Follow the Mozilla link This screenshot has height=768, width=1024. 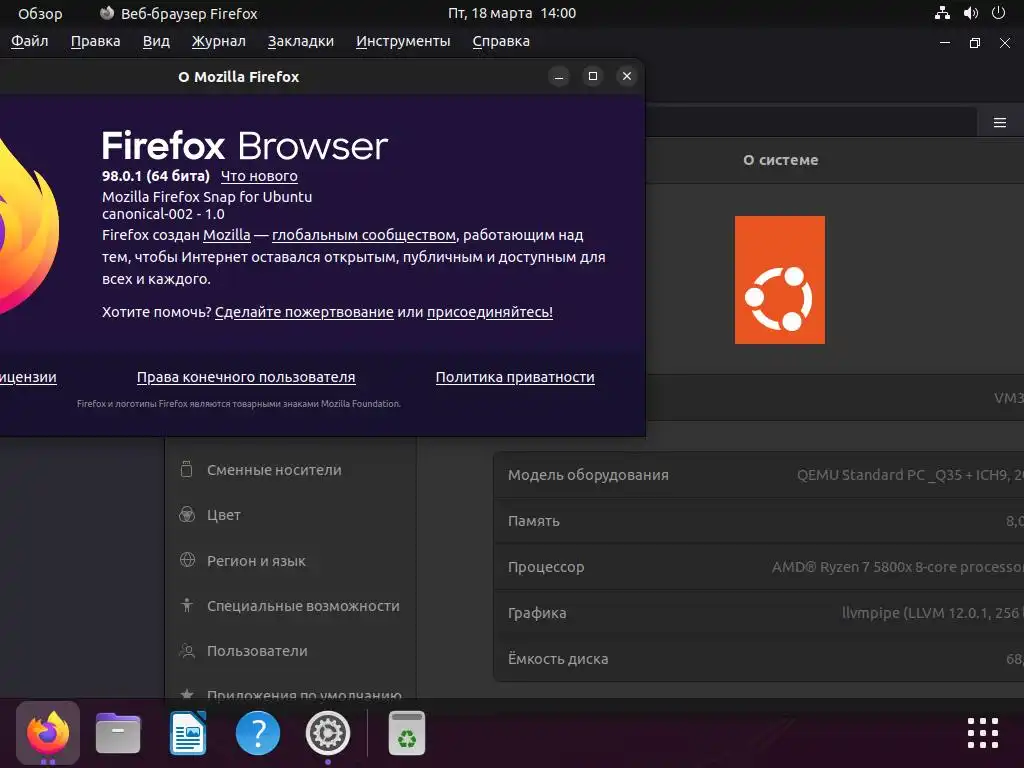click(x=227, y=235)
